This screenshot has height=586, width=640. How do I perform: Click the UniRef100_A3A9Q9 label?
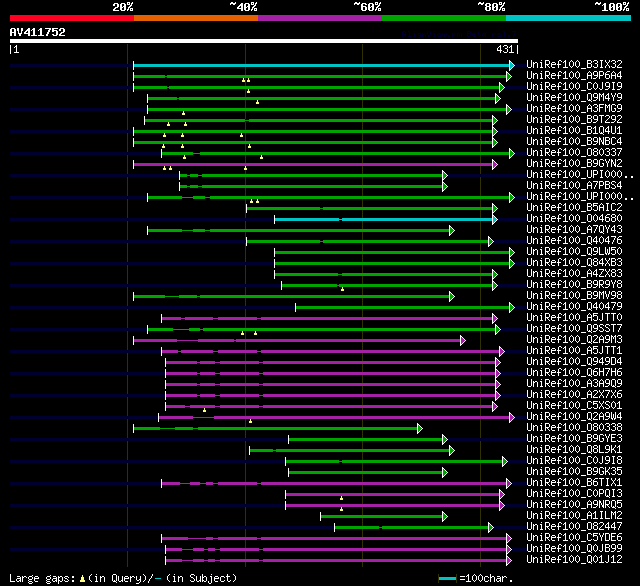(x=574, y=384)
